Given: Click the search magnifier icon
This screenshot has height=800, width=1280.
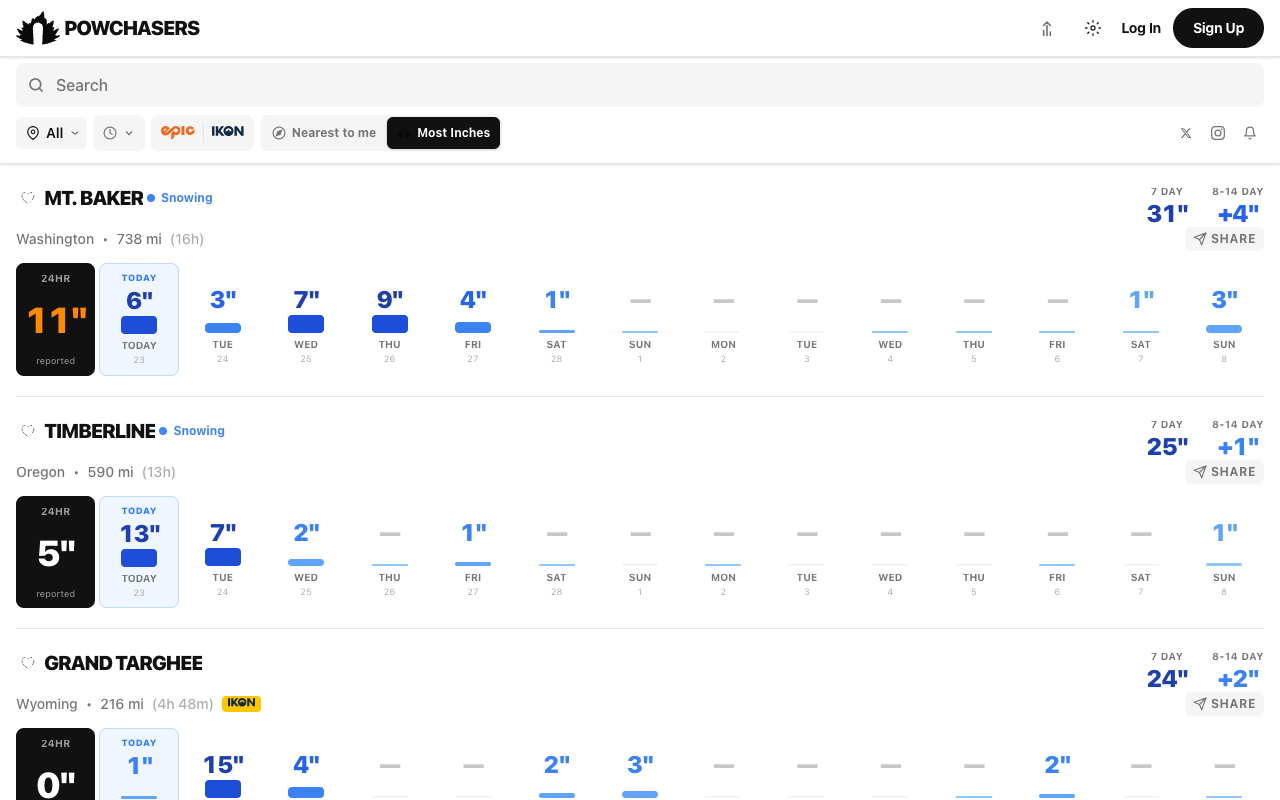Looking at the screenshot, I should pos(36,85).
